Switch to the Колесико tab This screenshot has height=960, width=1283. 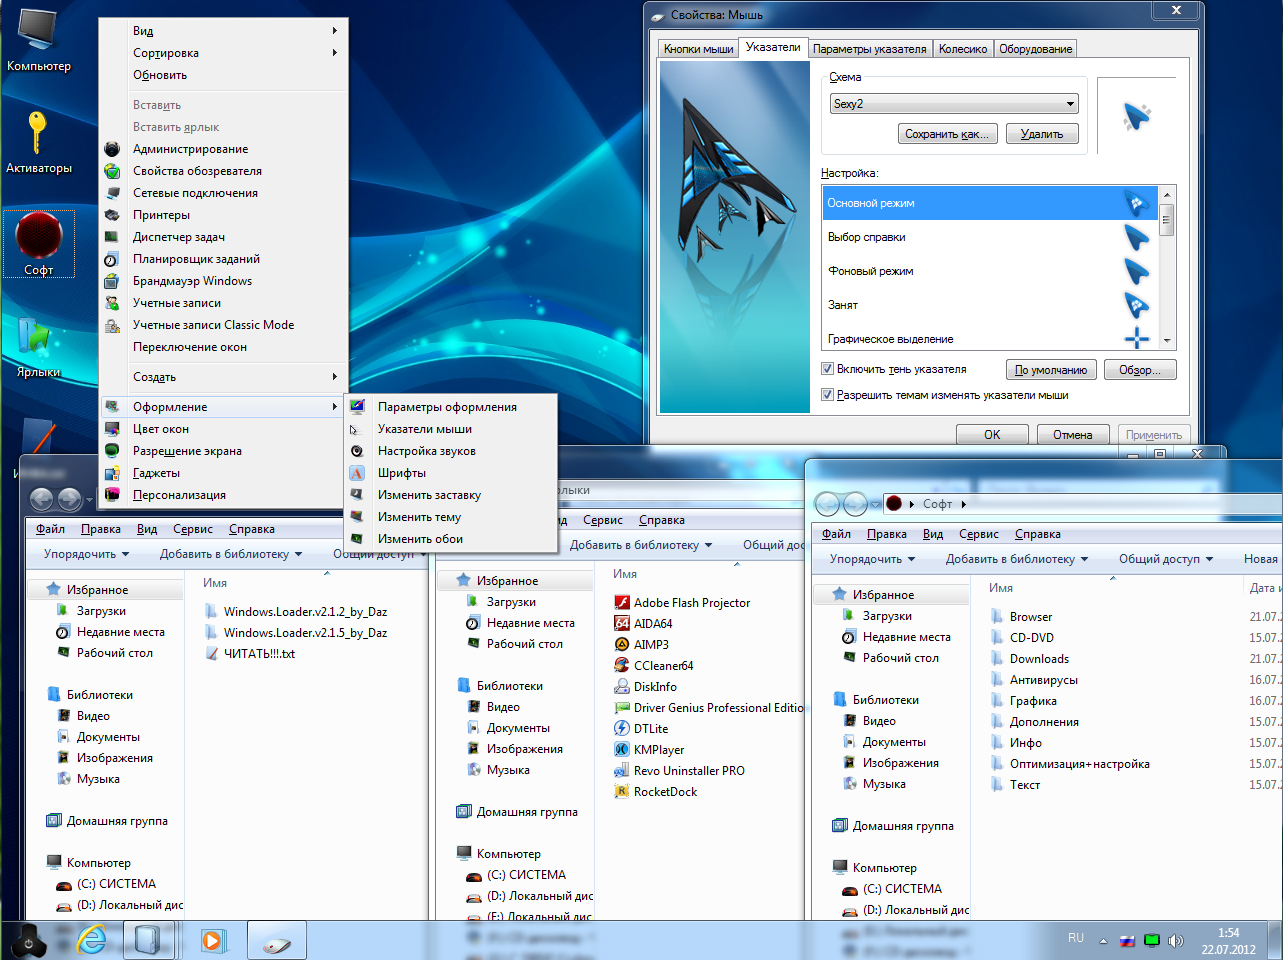(963, 49)
